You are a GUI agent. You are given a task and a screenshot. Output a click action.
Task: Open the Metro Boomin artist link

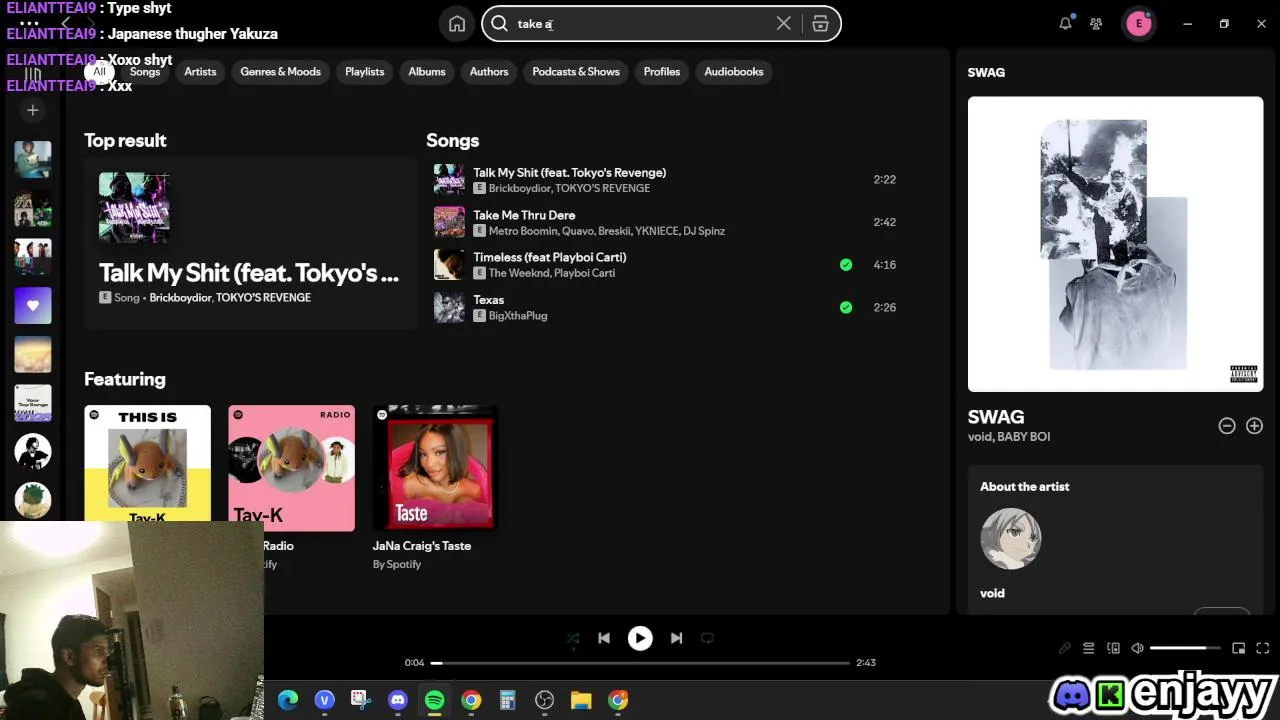click(x=522, y=231)
